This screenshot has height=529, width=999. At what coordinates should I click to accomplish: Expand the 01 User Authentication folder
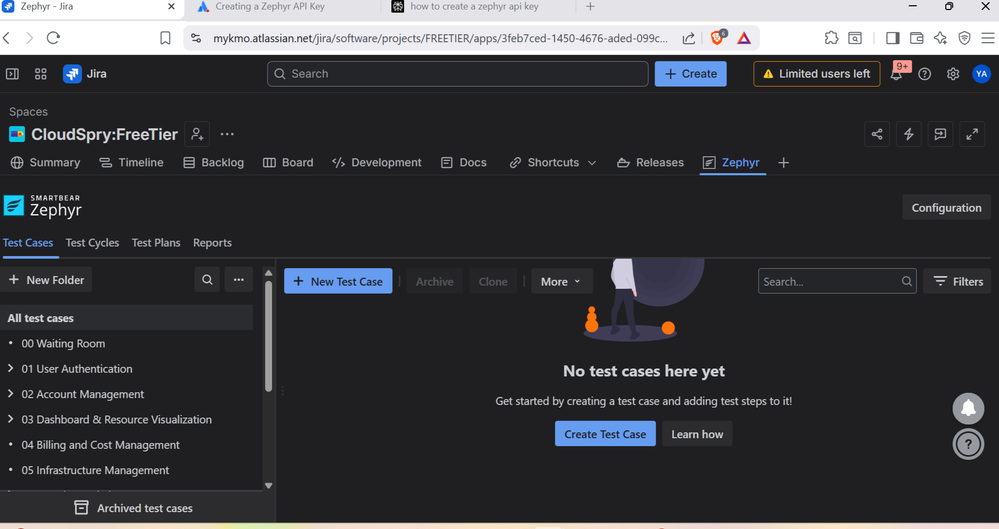tap(10, 368)
